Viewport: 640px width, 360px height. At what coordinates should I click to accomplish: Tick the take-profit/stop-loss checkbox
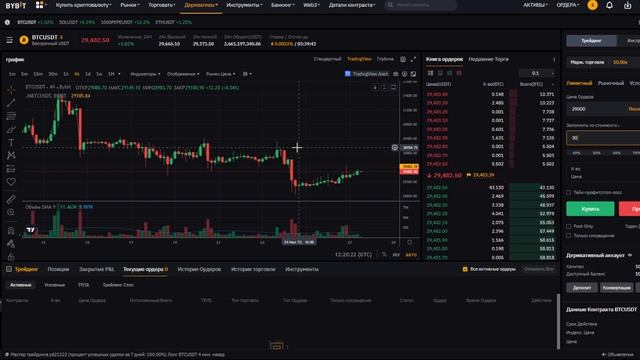pos(569,192)
